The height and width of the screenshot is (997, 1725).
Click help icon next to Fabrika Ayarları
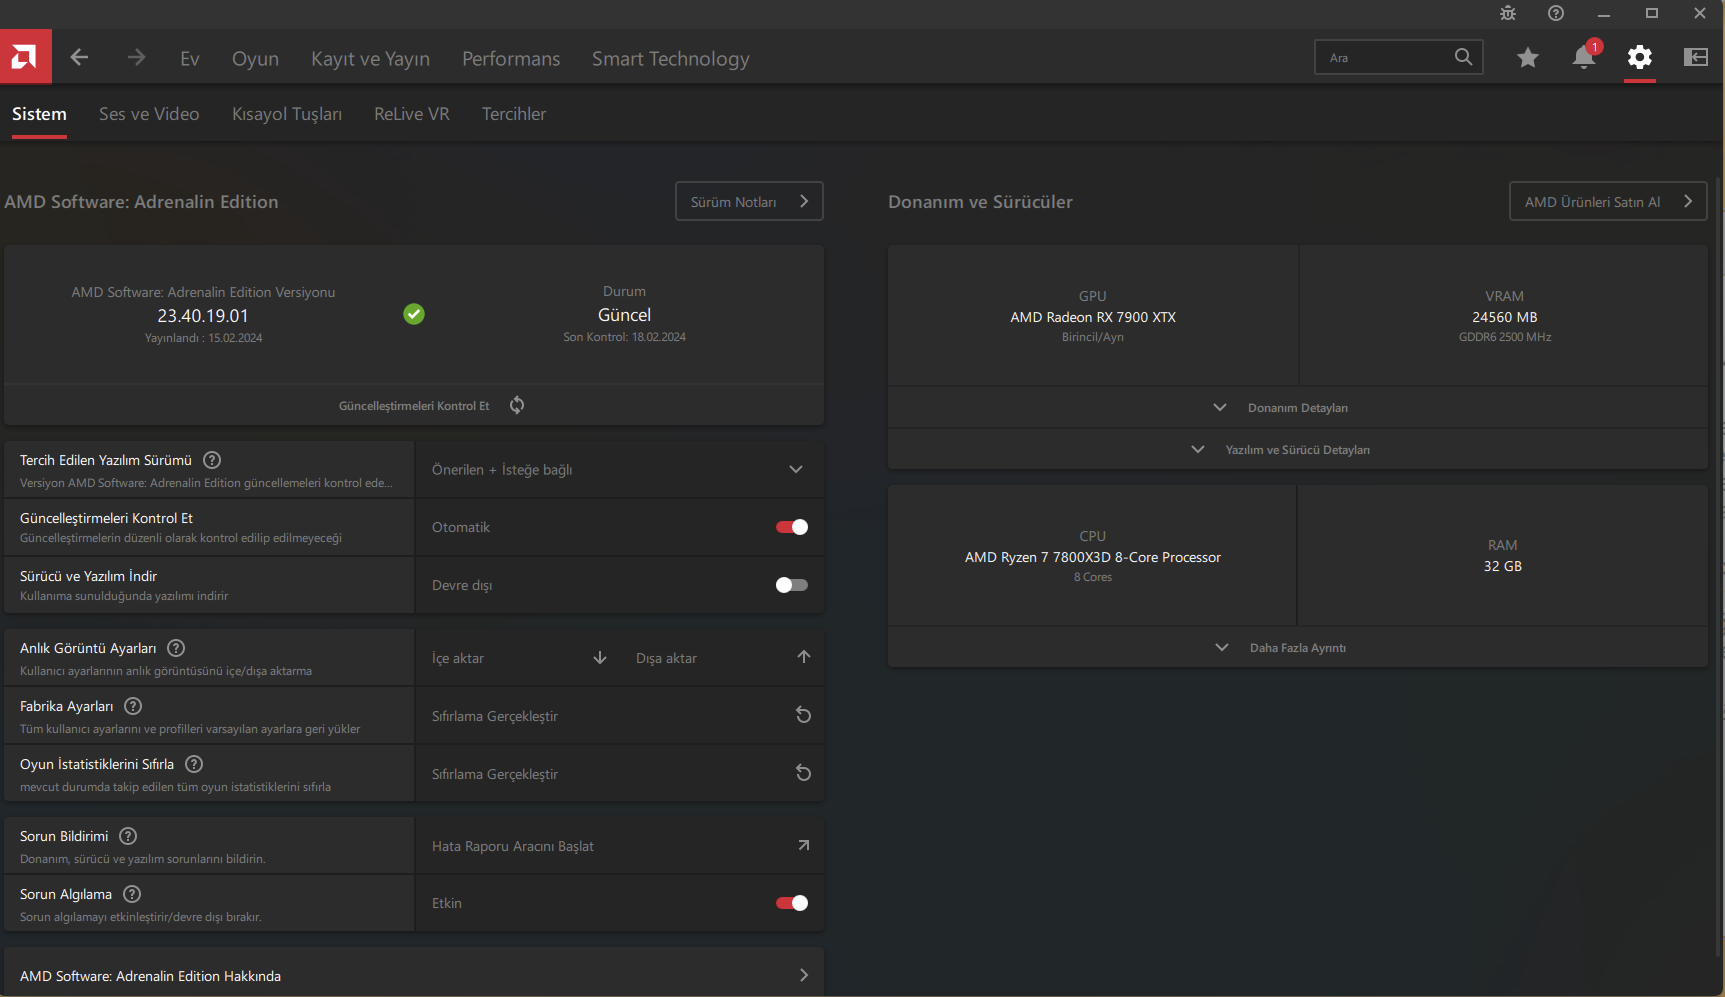click(133, 706)
